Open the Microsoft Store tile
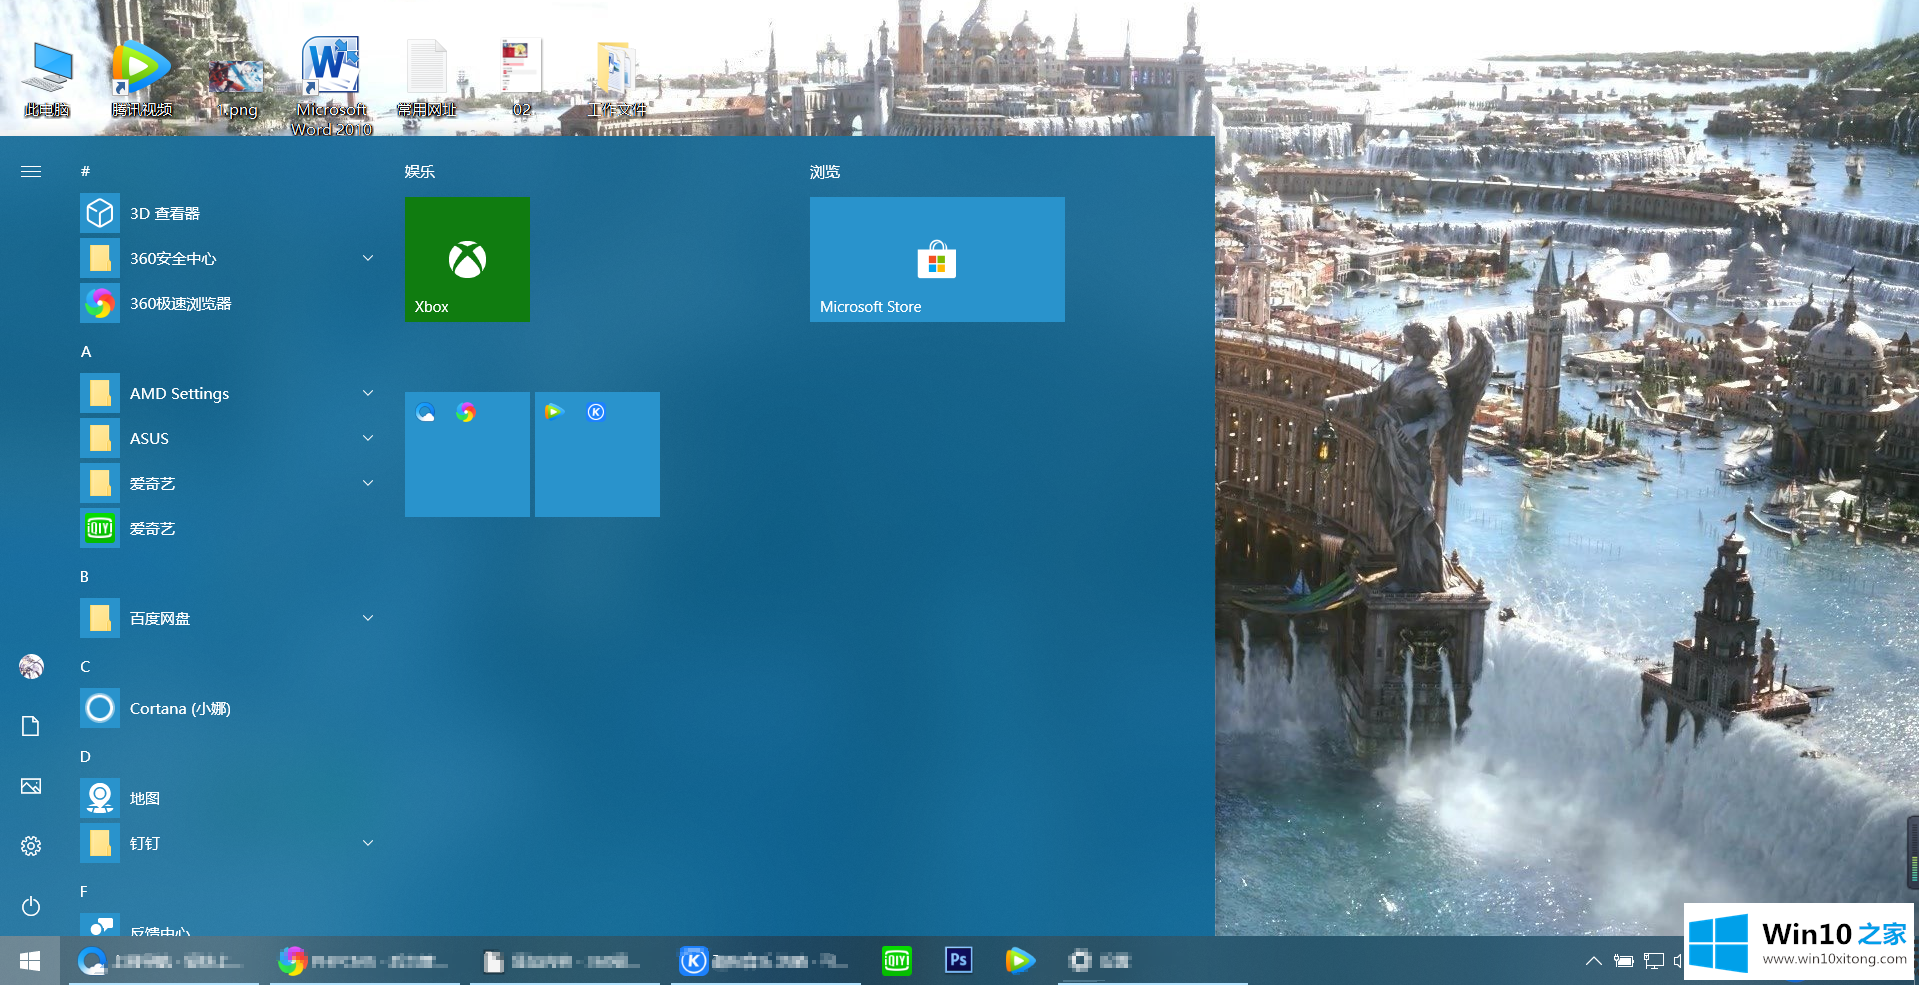 (937, 259)
